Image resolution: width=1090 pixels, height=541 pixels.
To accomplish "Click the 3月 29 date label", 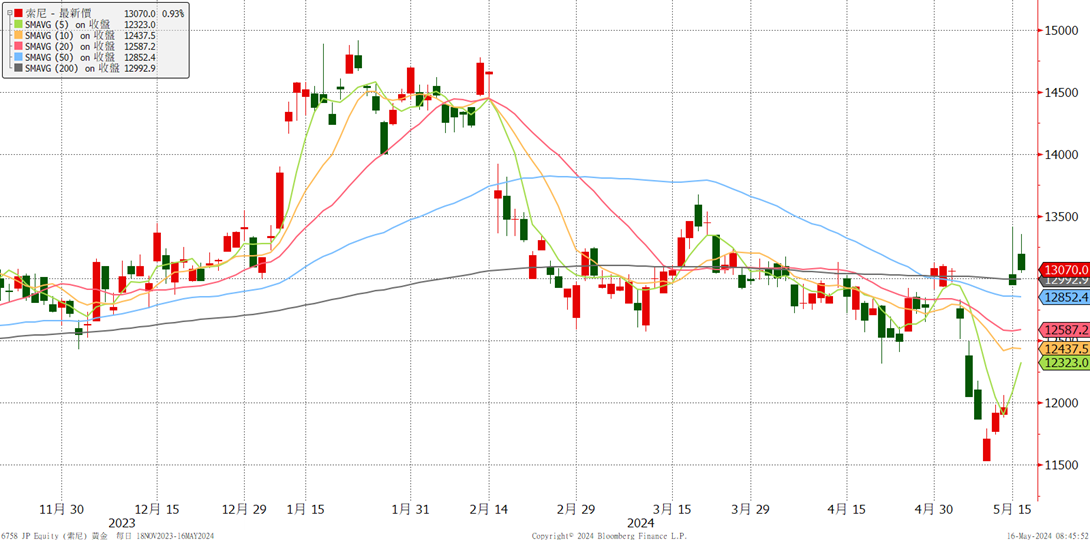I will click(x=751, y=510).
